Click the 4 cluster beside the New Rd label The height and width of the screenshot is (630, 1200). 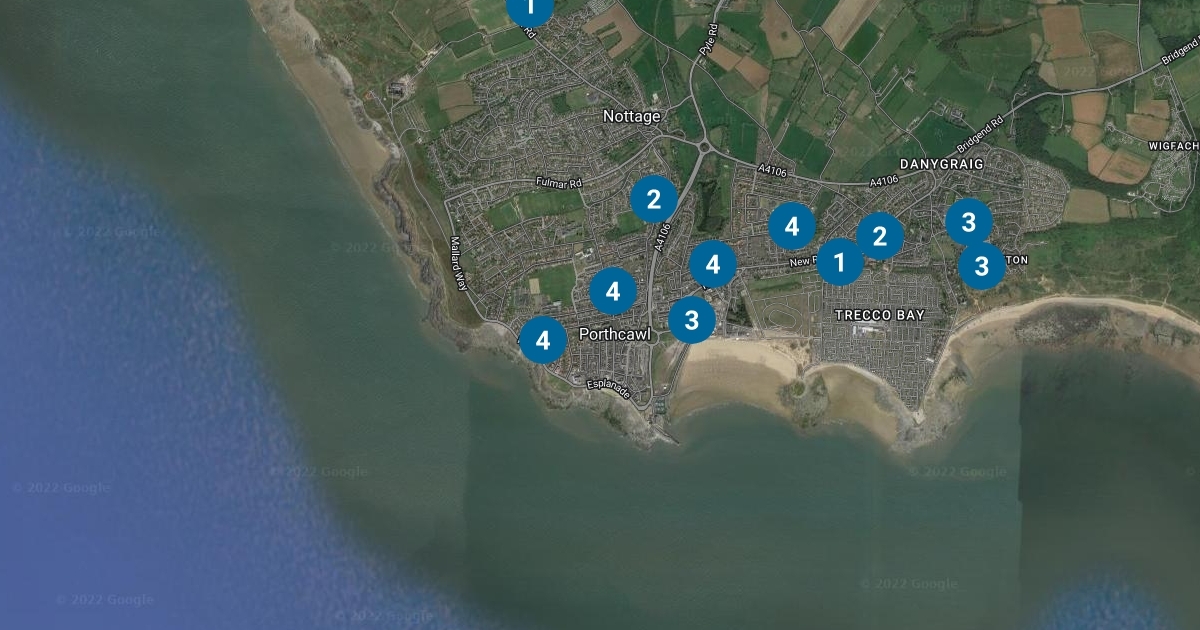713,264
